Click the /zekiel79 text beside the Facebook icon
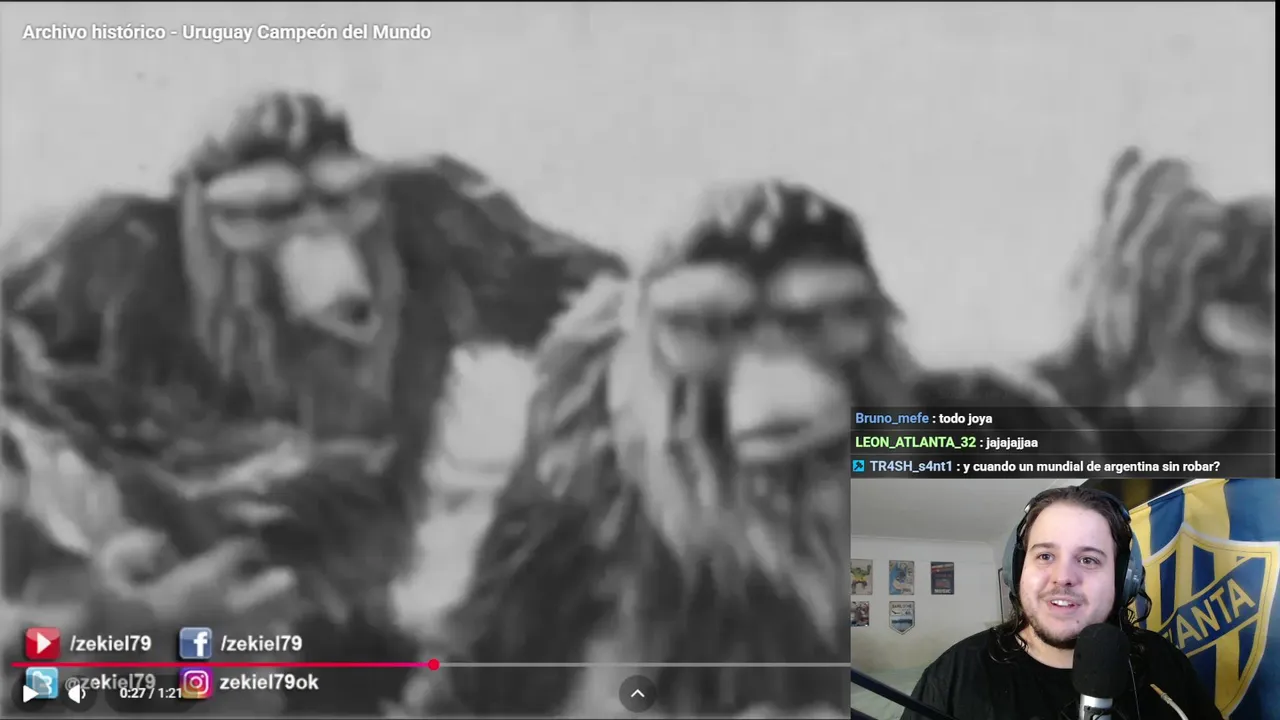Image resolution: width=1280 pixels, height=720 pixels. click(261, 643)
